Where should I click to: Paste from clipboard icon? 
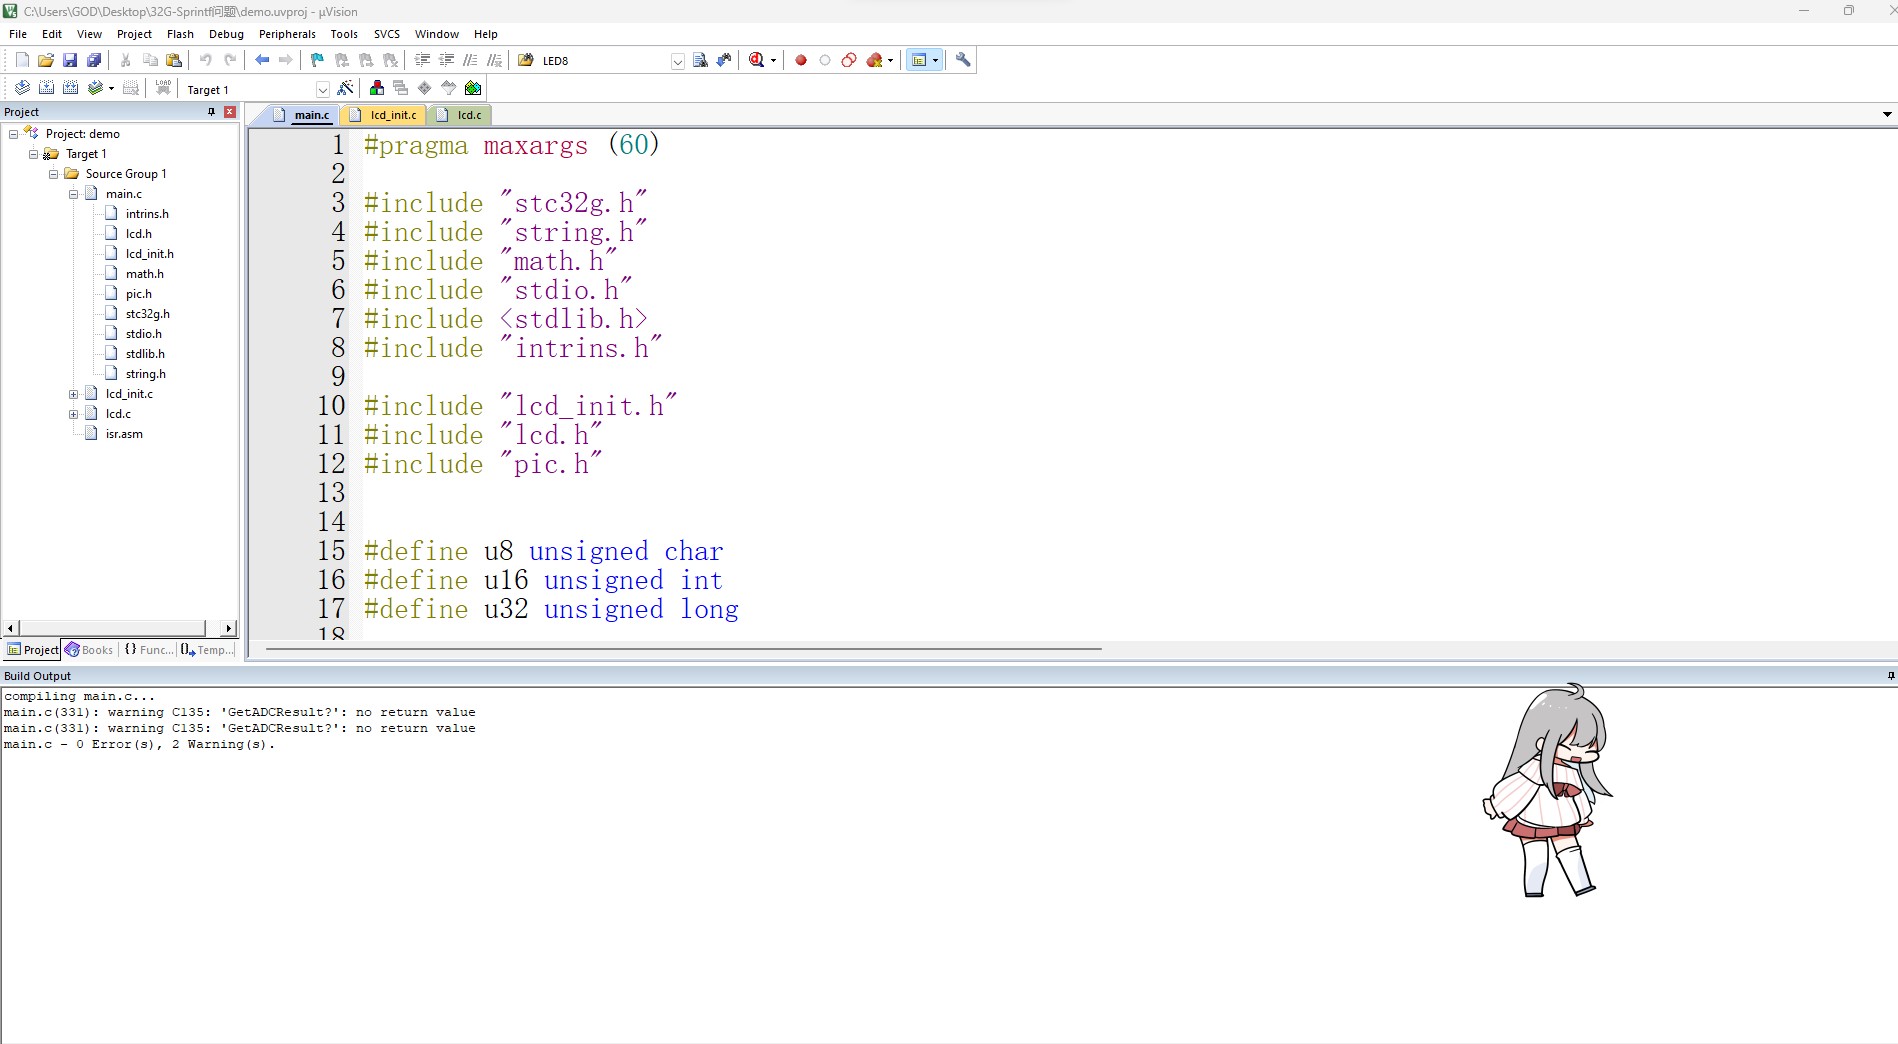point(174,60)
